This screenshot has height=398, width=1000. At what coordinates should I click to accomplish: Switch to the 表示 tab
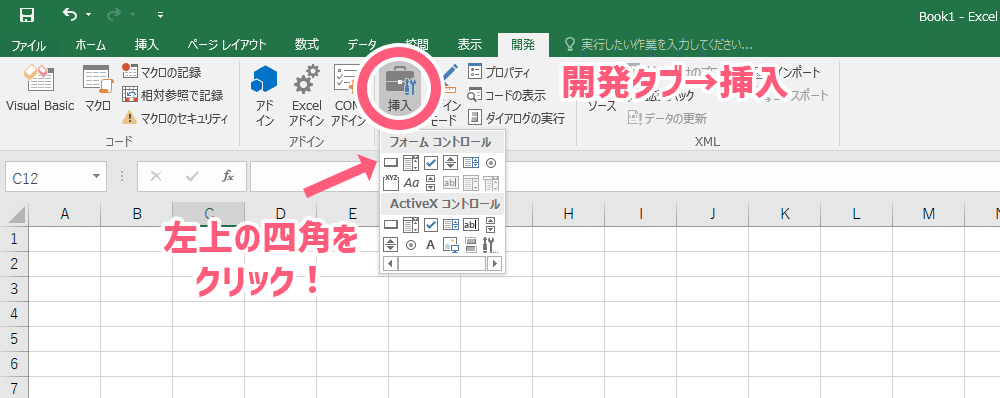pyautogui.click(x=469, y=45)
